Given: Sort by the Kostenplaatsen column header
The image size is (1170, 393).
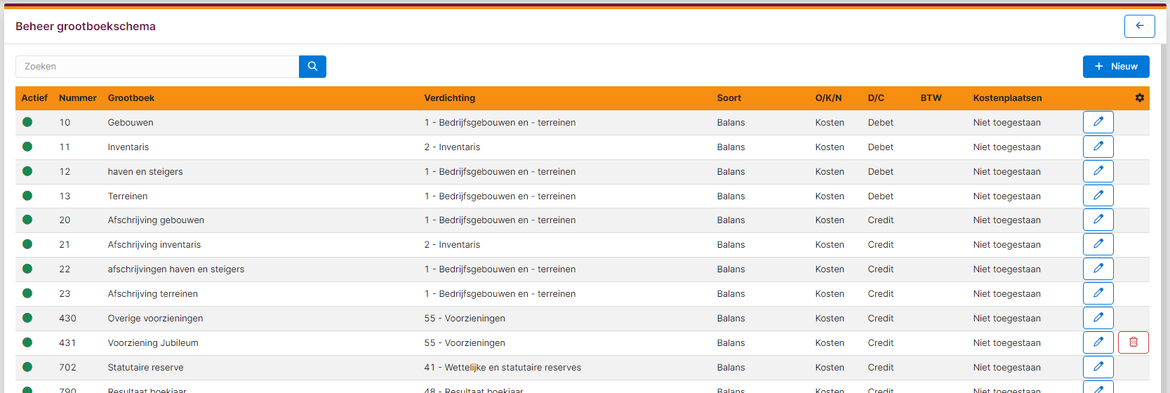Looking at the screenshot, I should point(1007,98).
